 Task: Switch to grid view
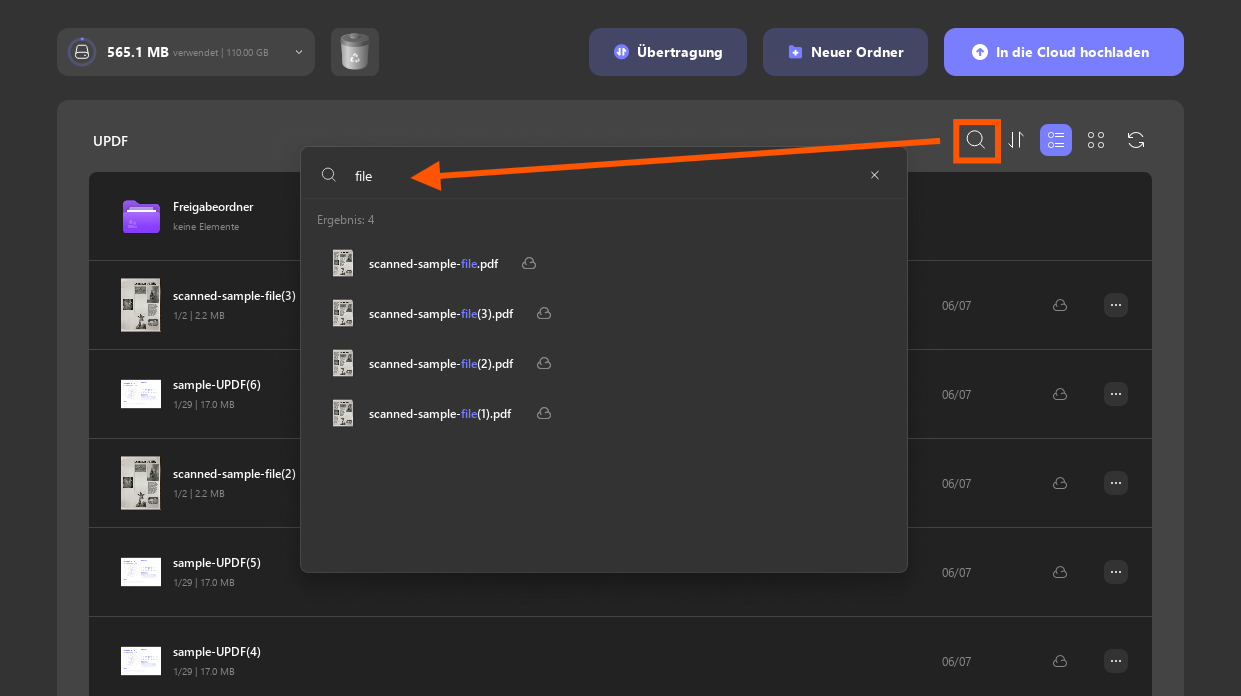(x=1096, y=140)
